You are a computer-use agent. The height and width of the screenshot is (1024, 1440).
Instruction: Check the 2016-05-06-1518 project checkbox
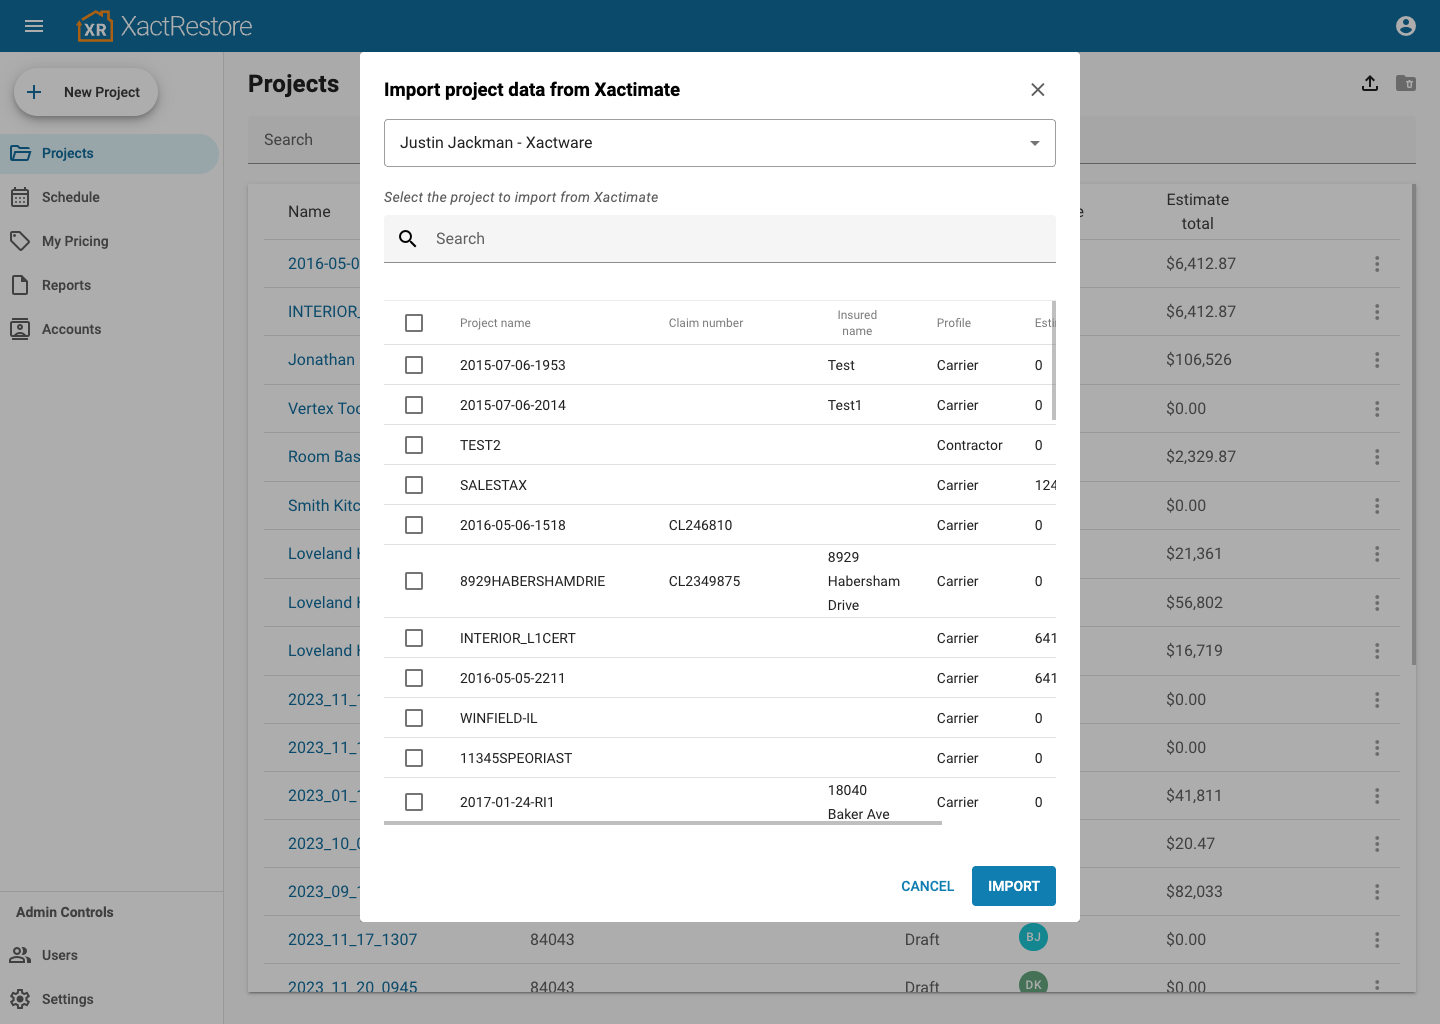414,525
